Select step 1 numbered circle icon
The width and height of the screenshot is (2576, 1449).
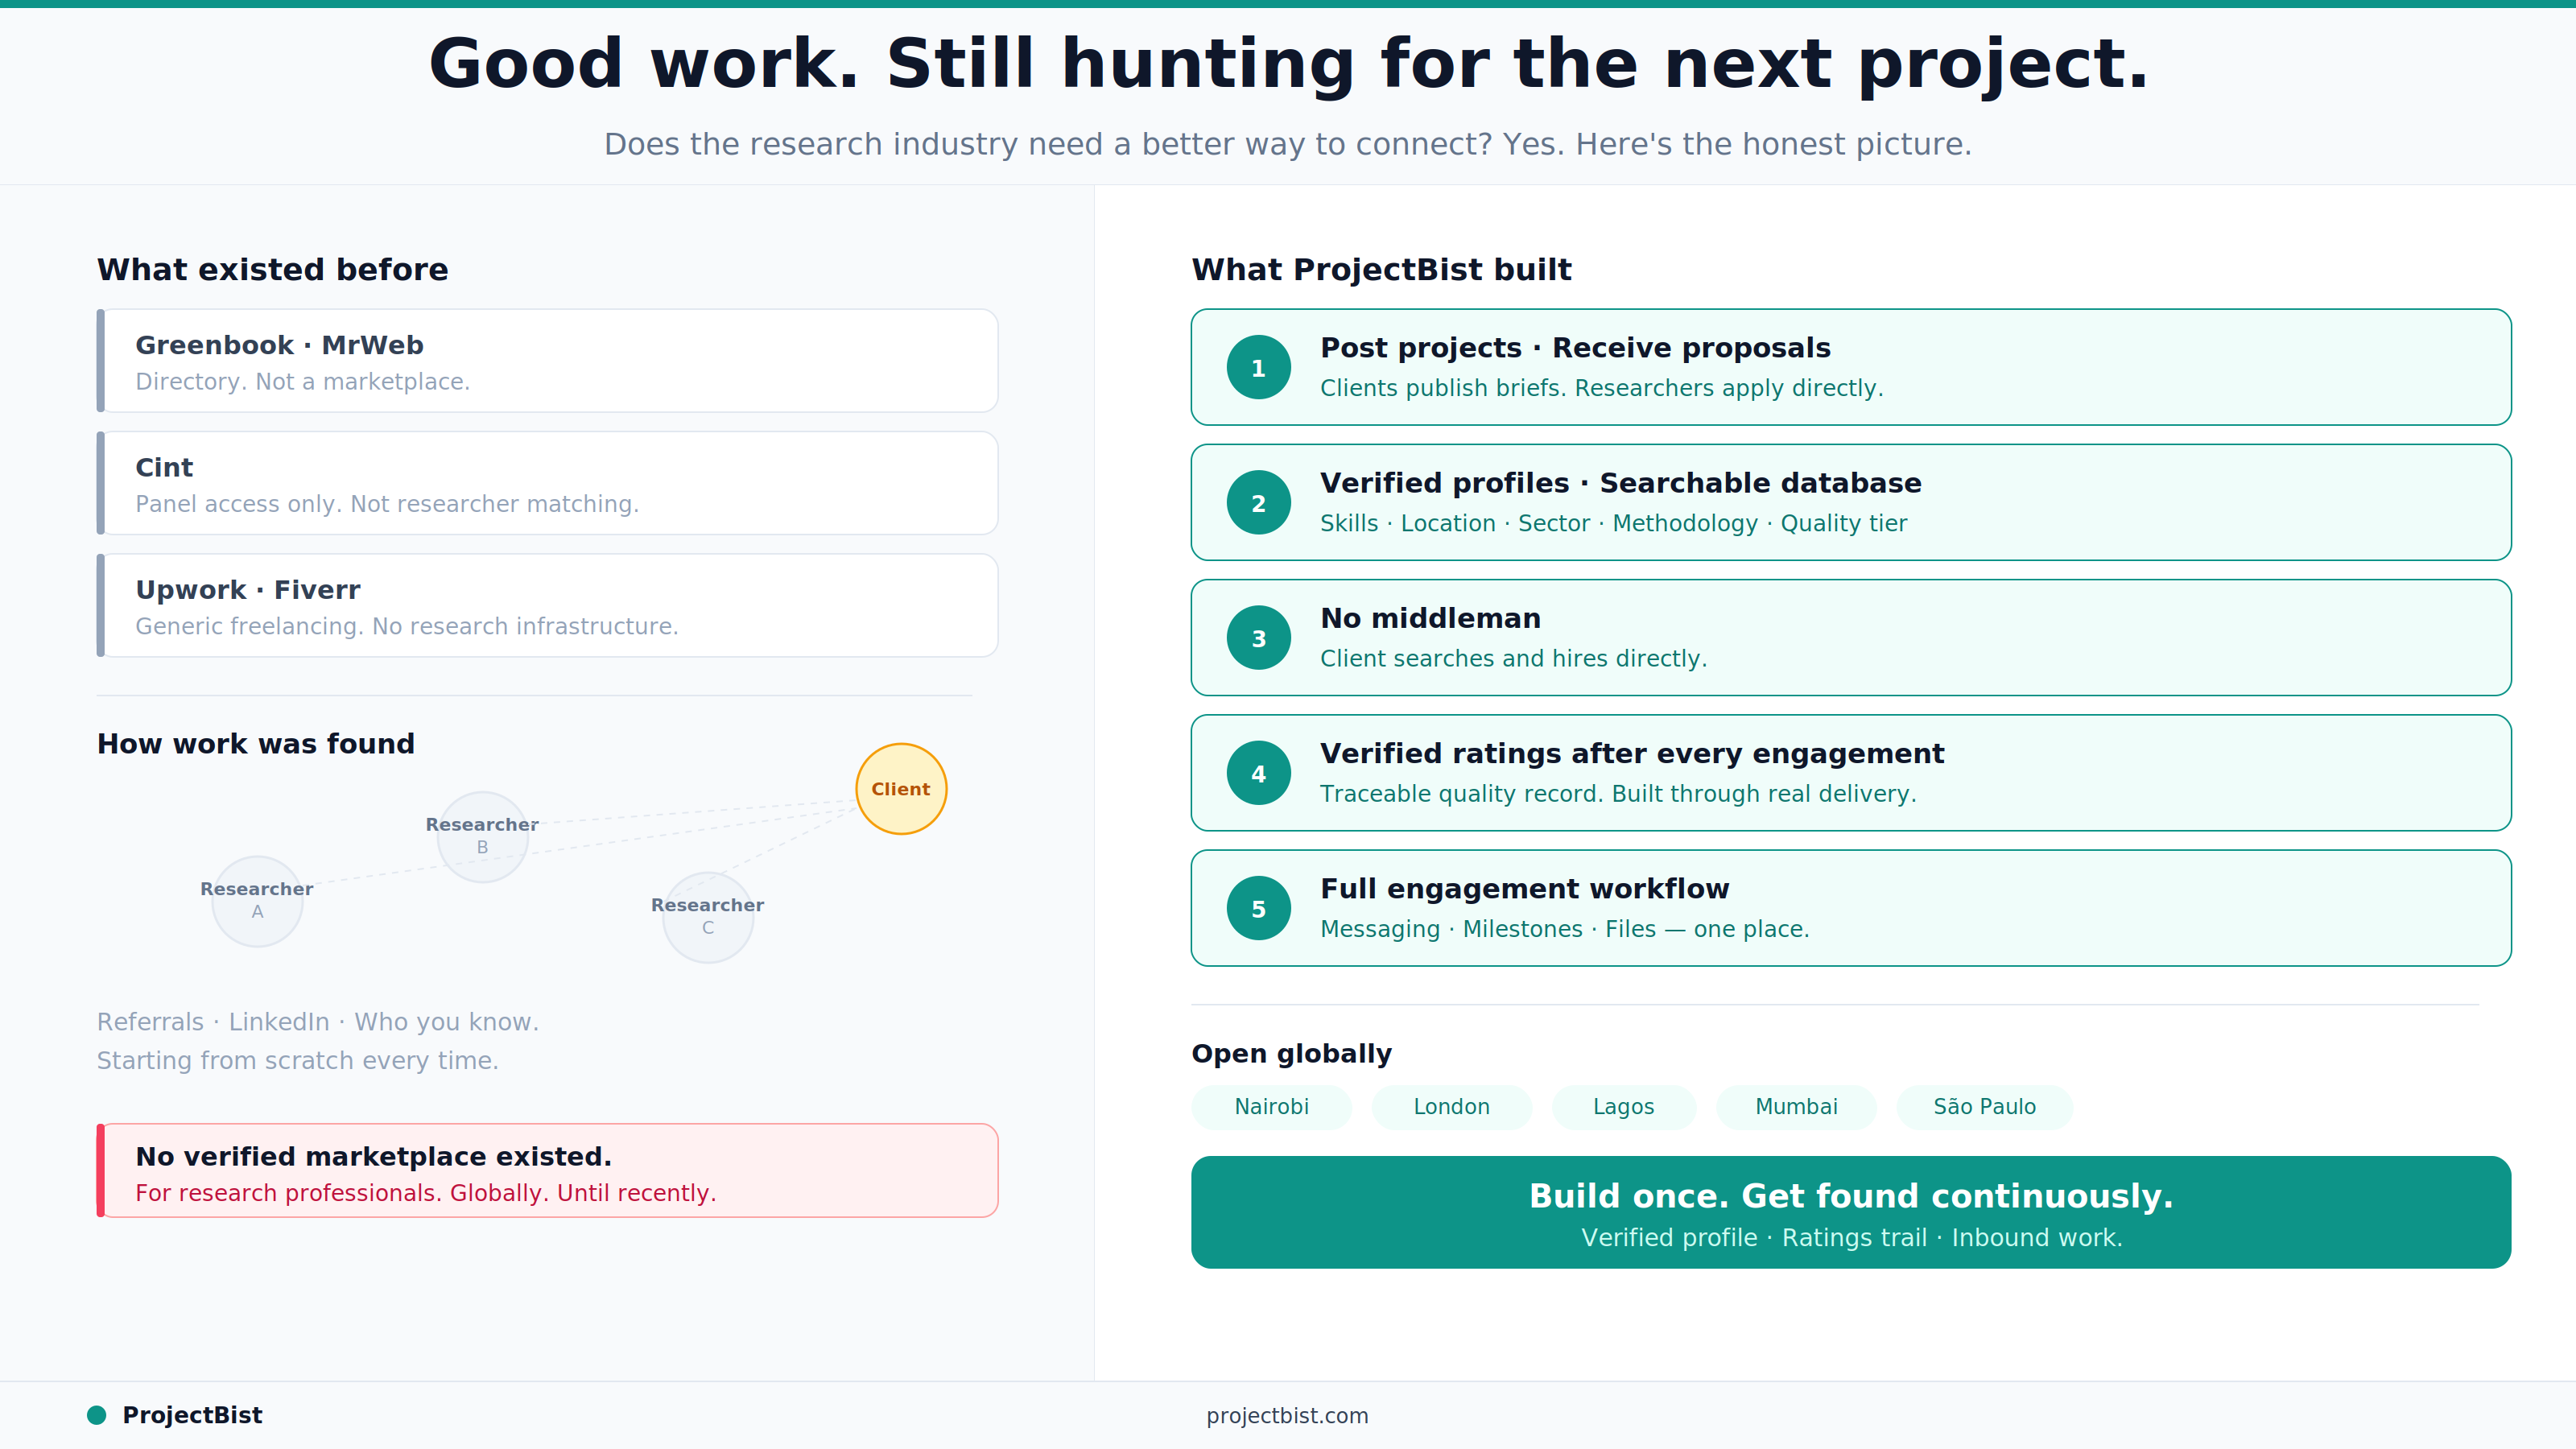pos(1258,367)
